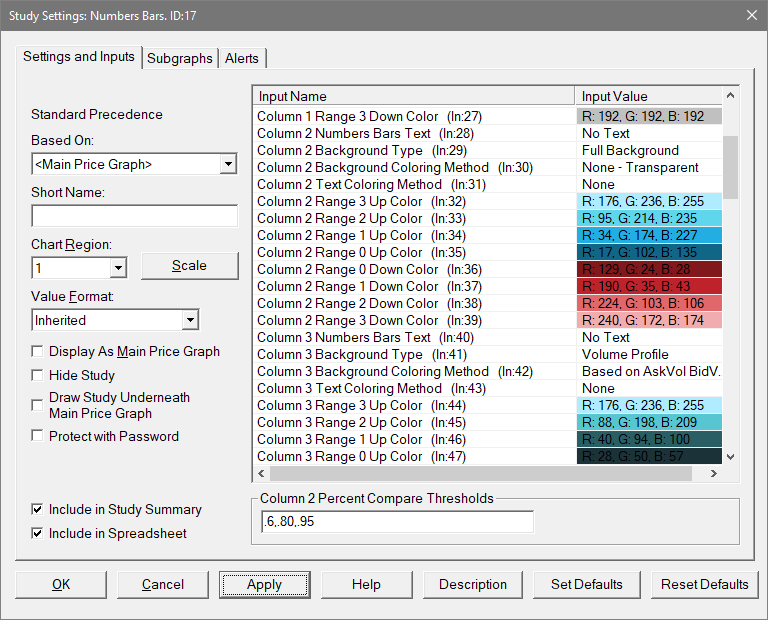Select Column 2 Range 3 Up Color swatch
Image resolution: width=768 pixels, height=620 pixels.
(649, 201)
